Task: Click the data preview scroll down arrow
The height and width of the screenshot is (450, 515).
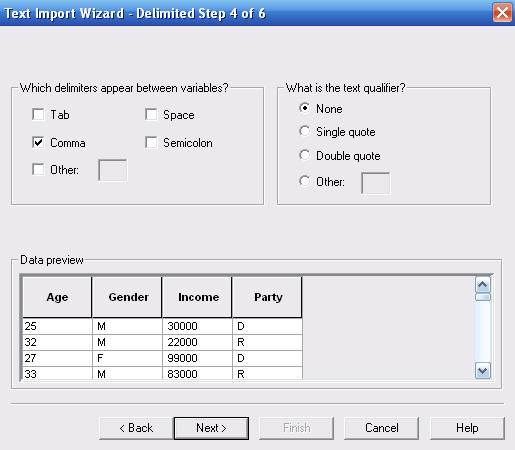Action: coord(483,371)
